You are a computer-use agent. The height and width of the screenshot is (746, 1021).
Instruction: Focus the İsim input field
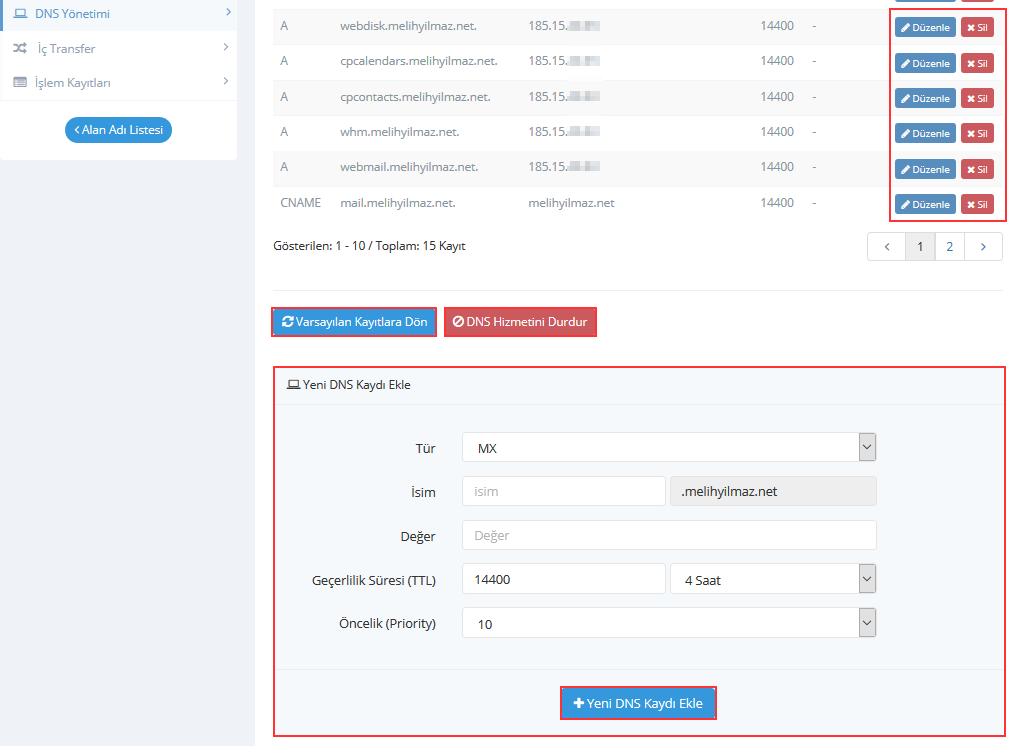click(563, 492)
